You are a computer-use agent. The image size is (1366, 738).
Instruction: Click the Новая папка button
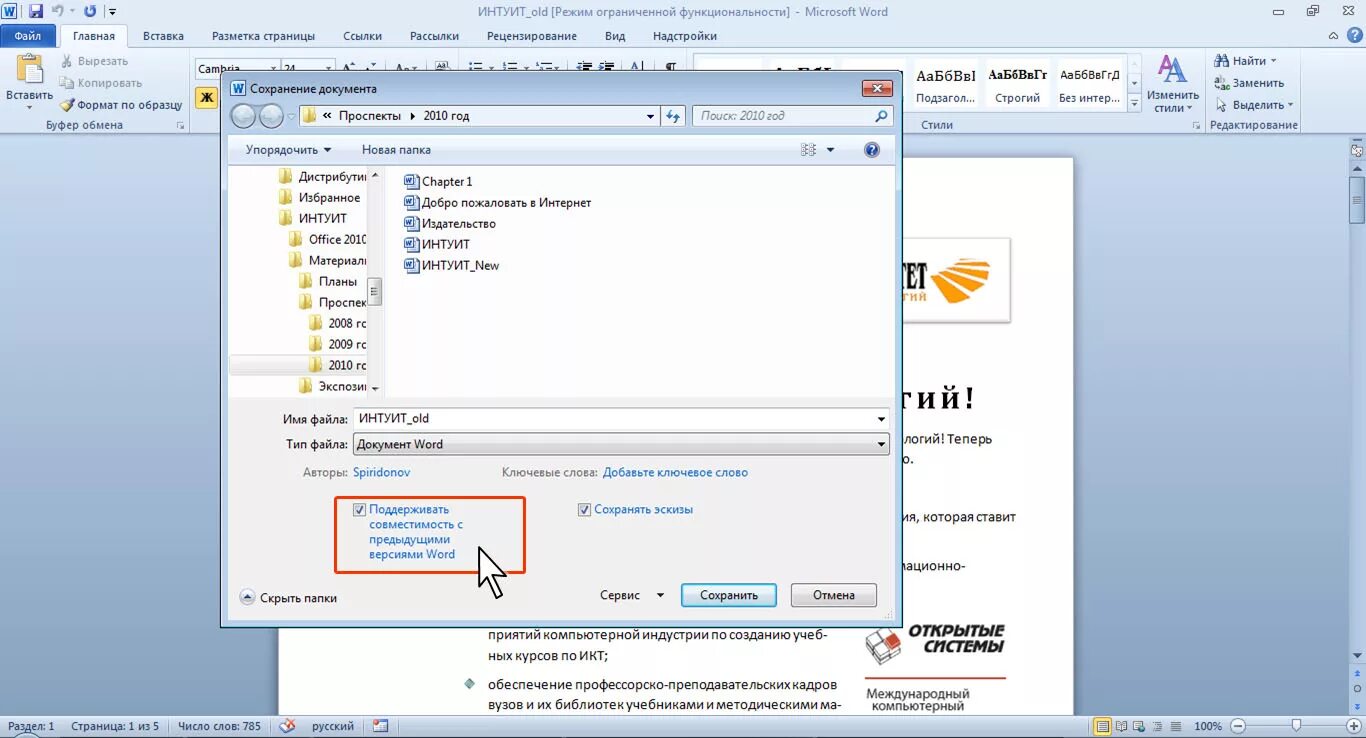click(396, 150)
